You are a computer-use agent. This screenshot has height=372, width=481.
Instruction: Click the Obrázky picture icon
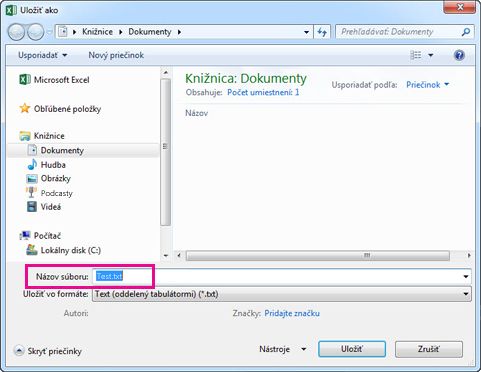[32, 179]
